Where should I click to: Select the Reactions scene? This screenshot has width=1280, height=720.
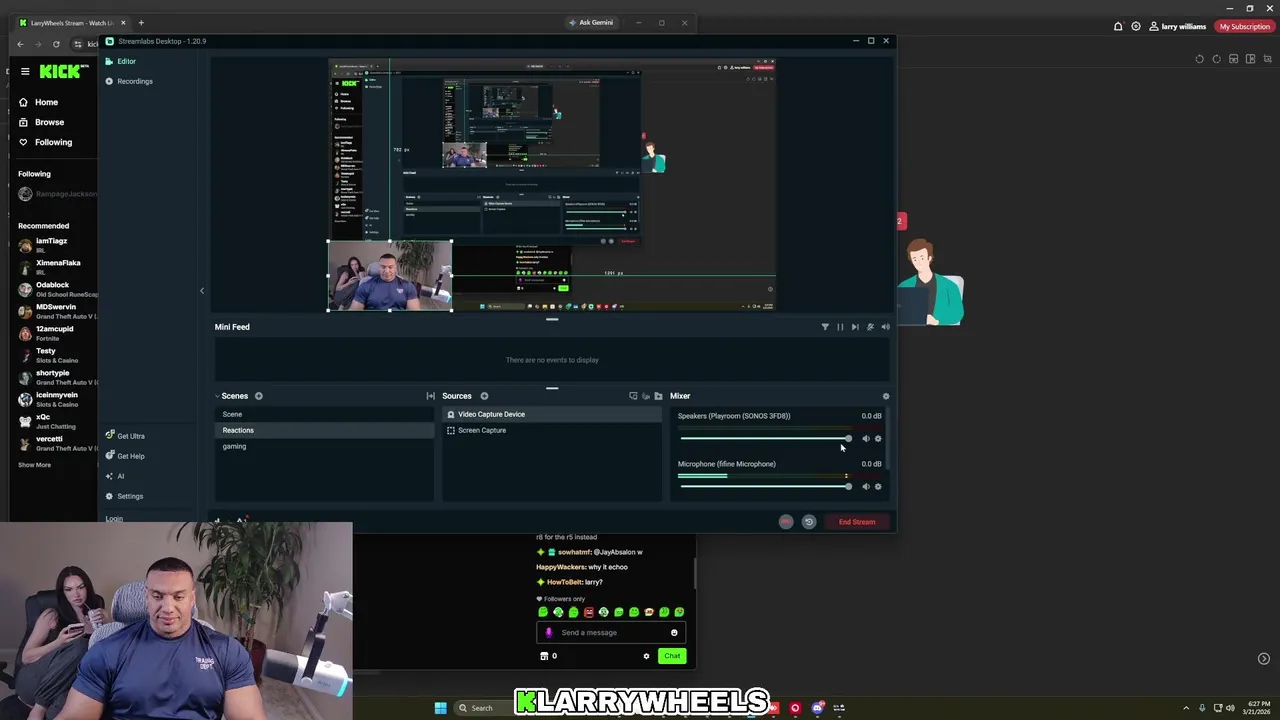point(325,430)
